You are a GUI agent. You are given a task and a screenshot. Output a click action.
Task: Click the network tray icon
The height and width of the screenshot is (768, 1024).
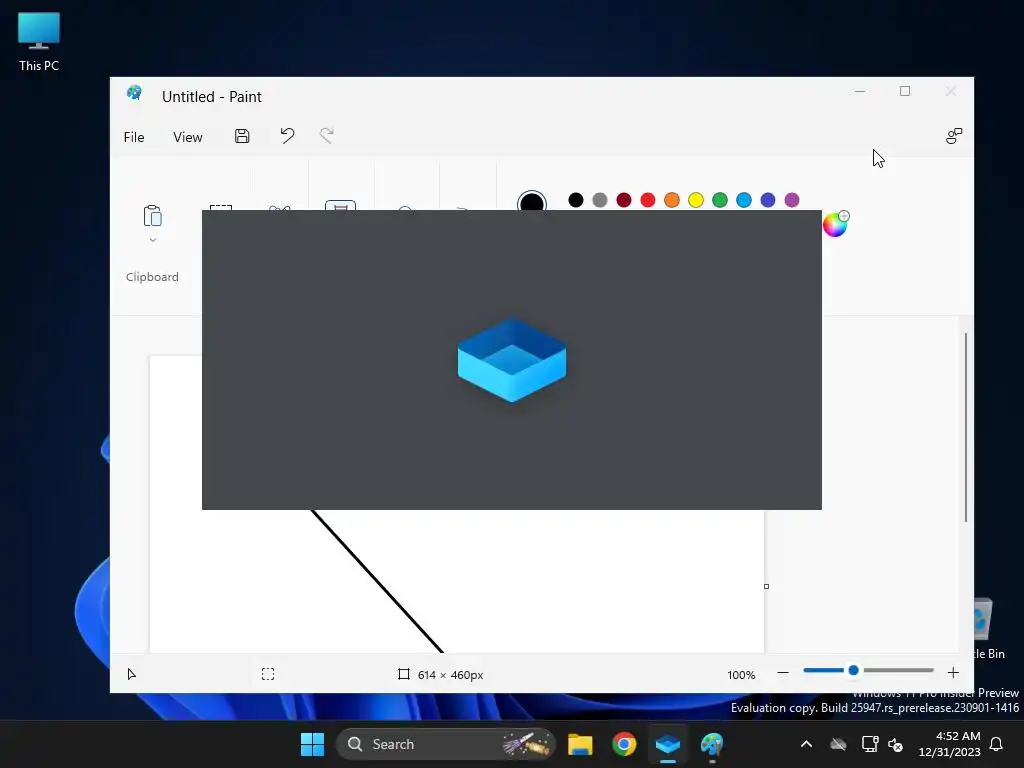pyautogui.click(x=870, y=744)
